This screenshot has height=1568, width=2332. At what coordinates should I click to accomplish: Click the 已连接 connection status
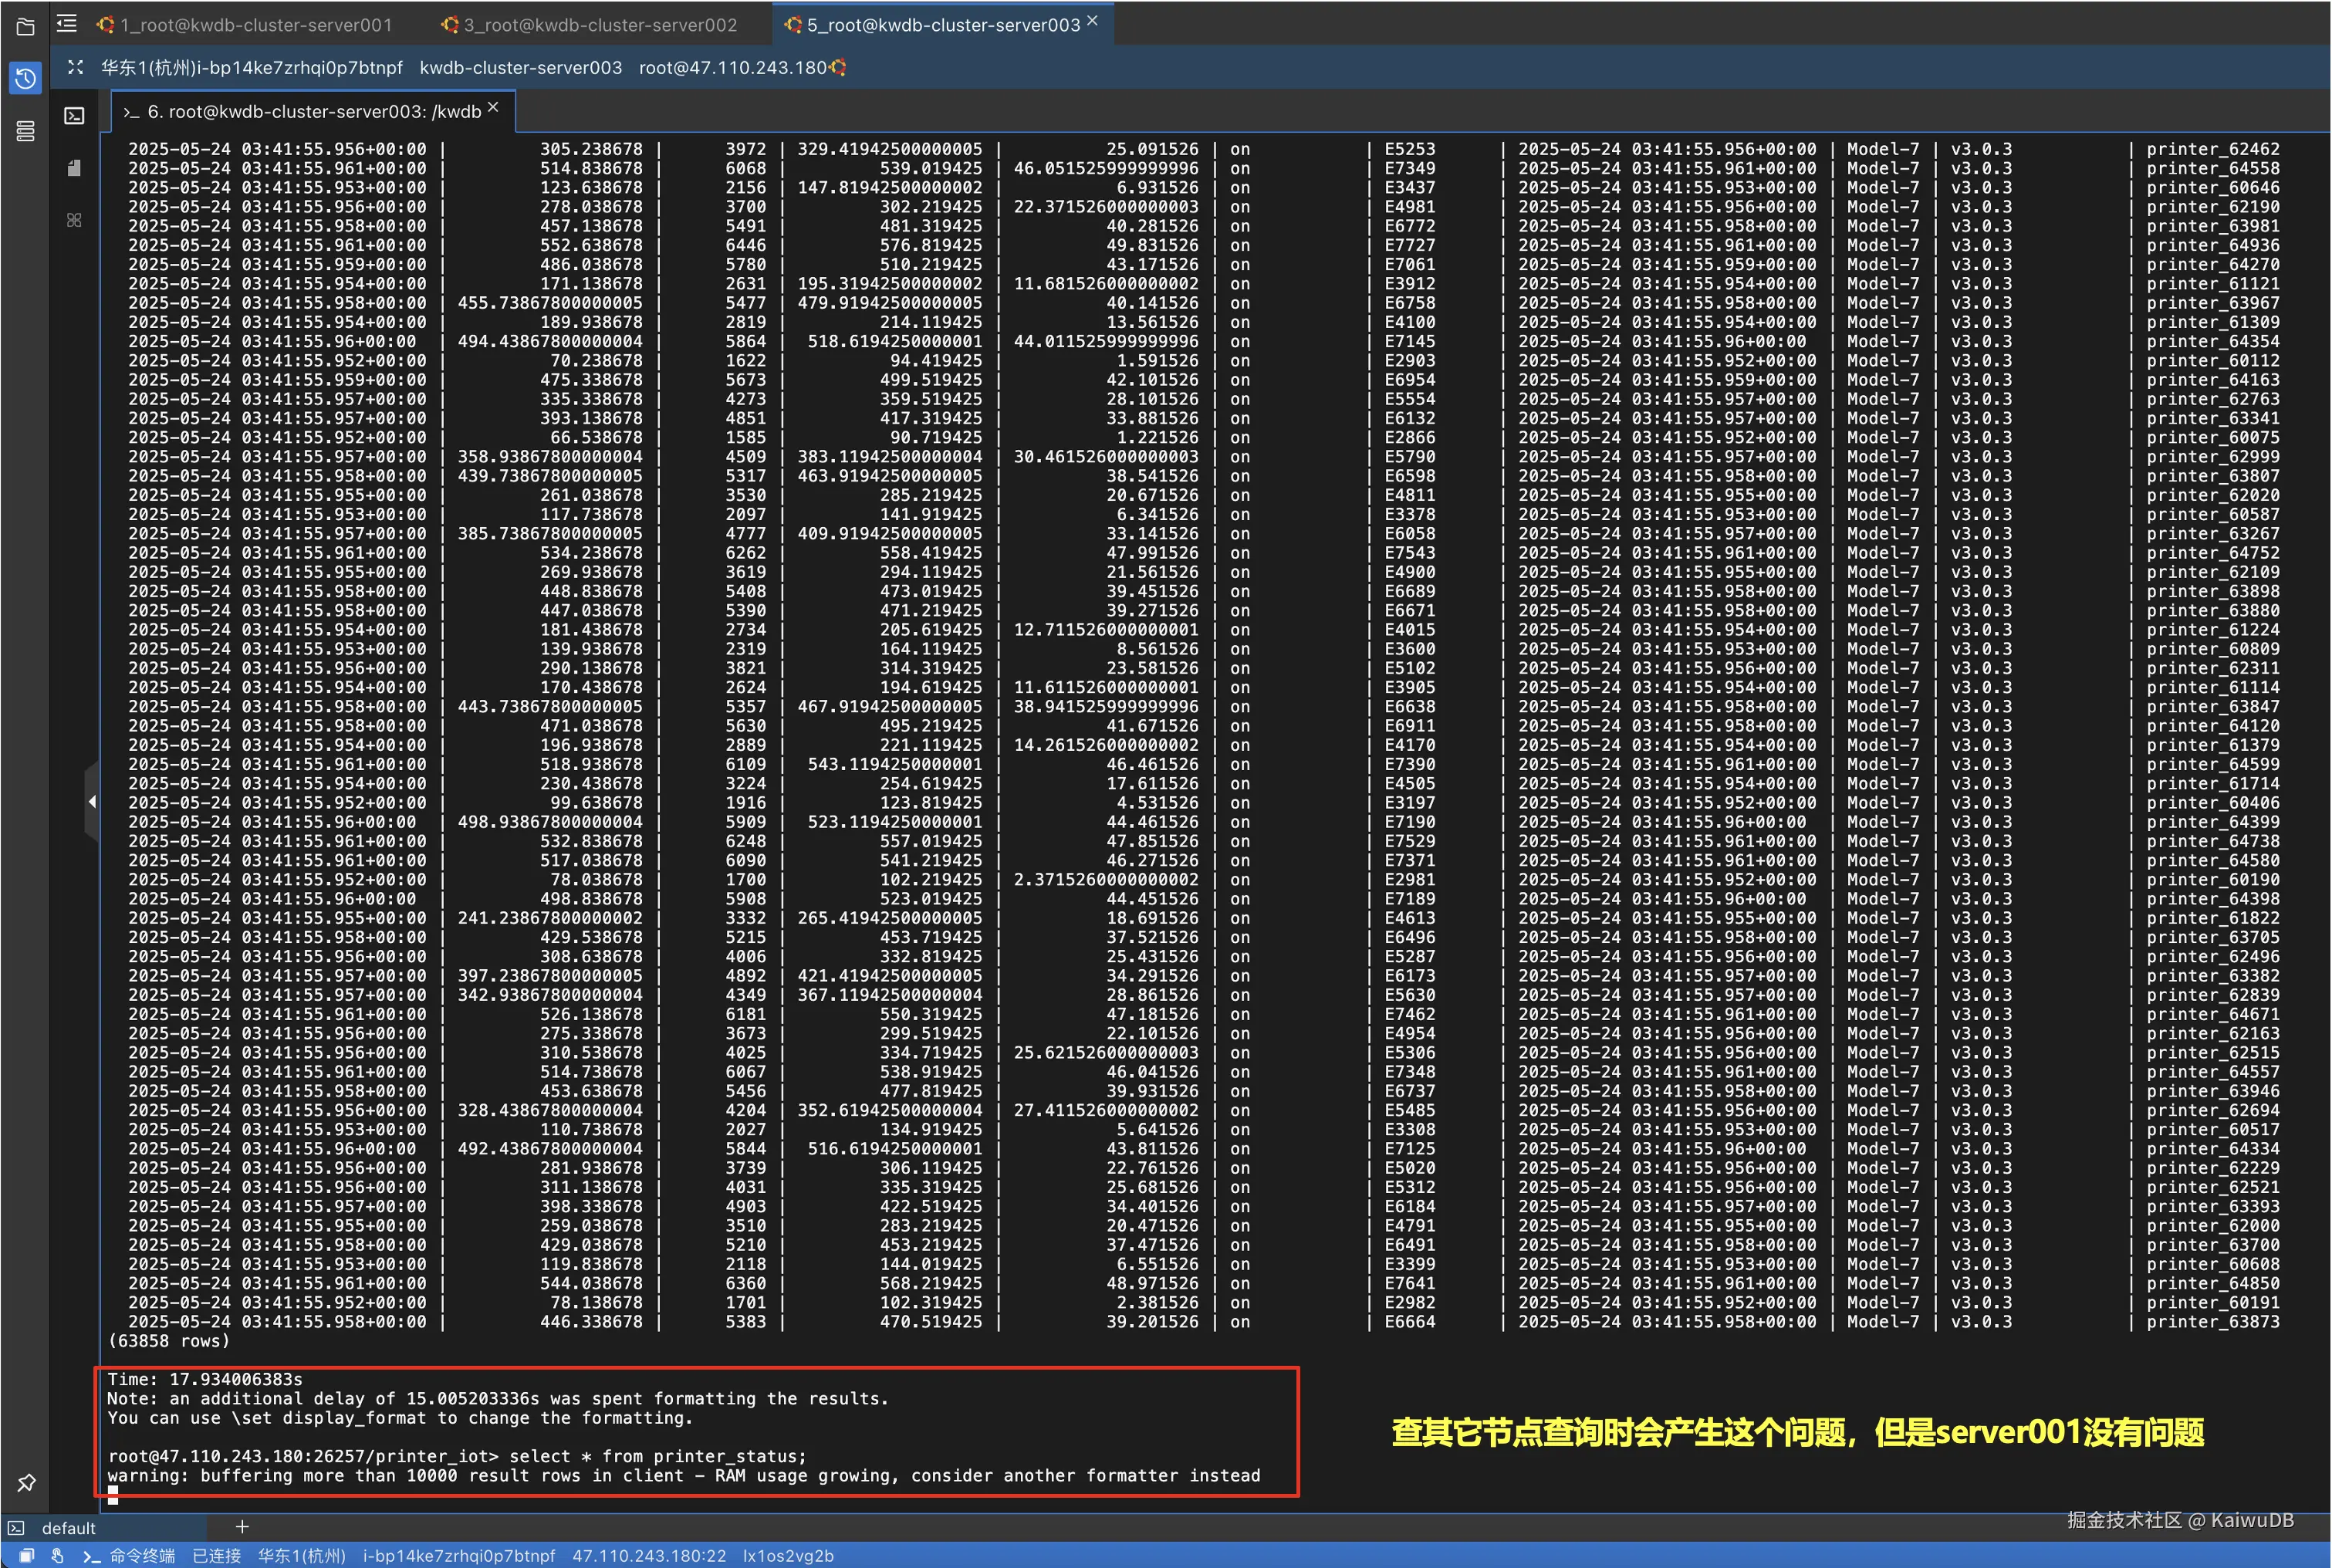(216, 1555)
